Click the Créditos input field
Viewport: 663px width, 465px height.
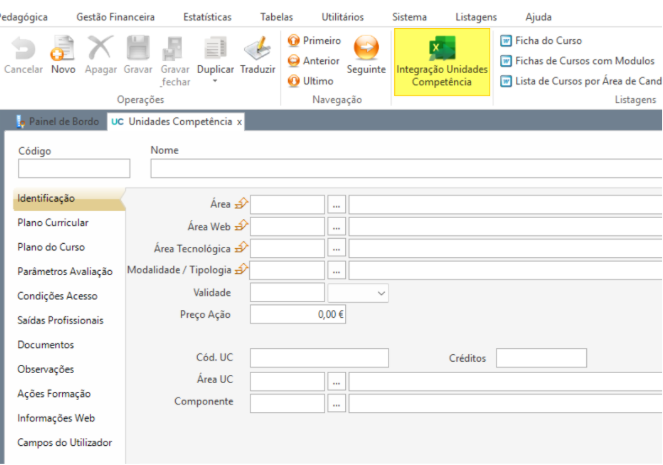tap(541, 358)
